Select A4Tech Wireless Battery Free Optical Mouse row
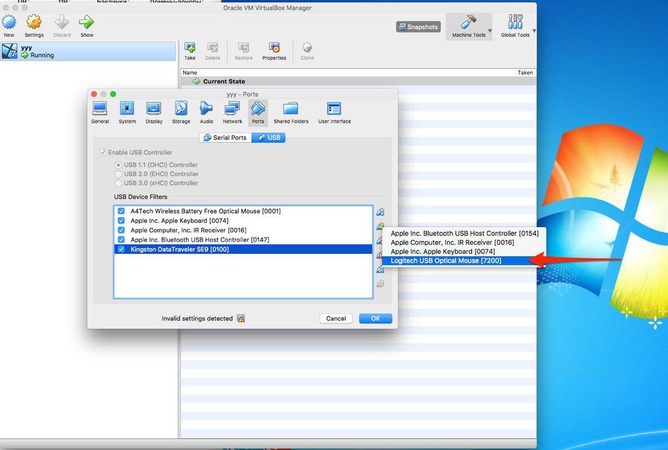Image resolution: width=668 pixels, height=450 pixels. pos(243,211)
